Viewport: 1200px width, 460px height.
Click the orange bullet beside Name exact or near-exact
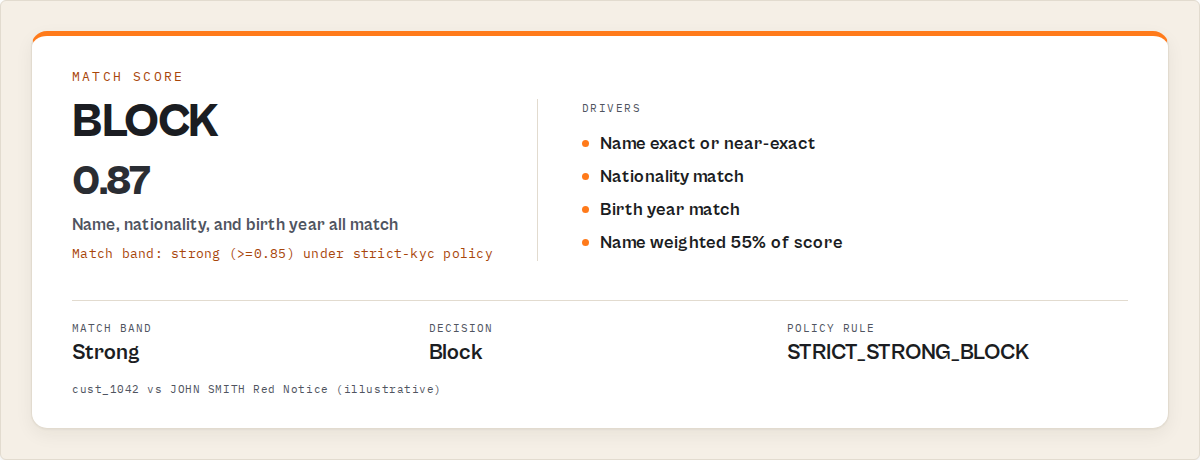(586, 143)
